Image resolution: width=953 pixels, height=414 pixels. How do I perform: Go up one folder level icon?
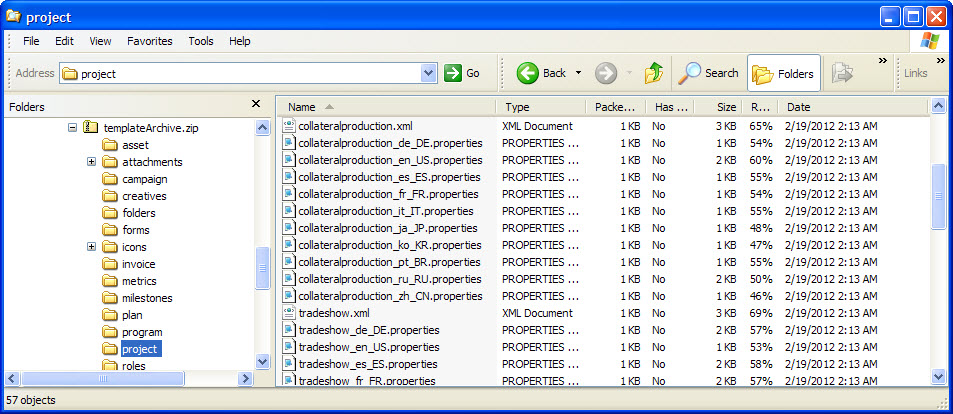pyautogui.click(x=653, y=74)
